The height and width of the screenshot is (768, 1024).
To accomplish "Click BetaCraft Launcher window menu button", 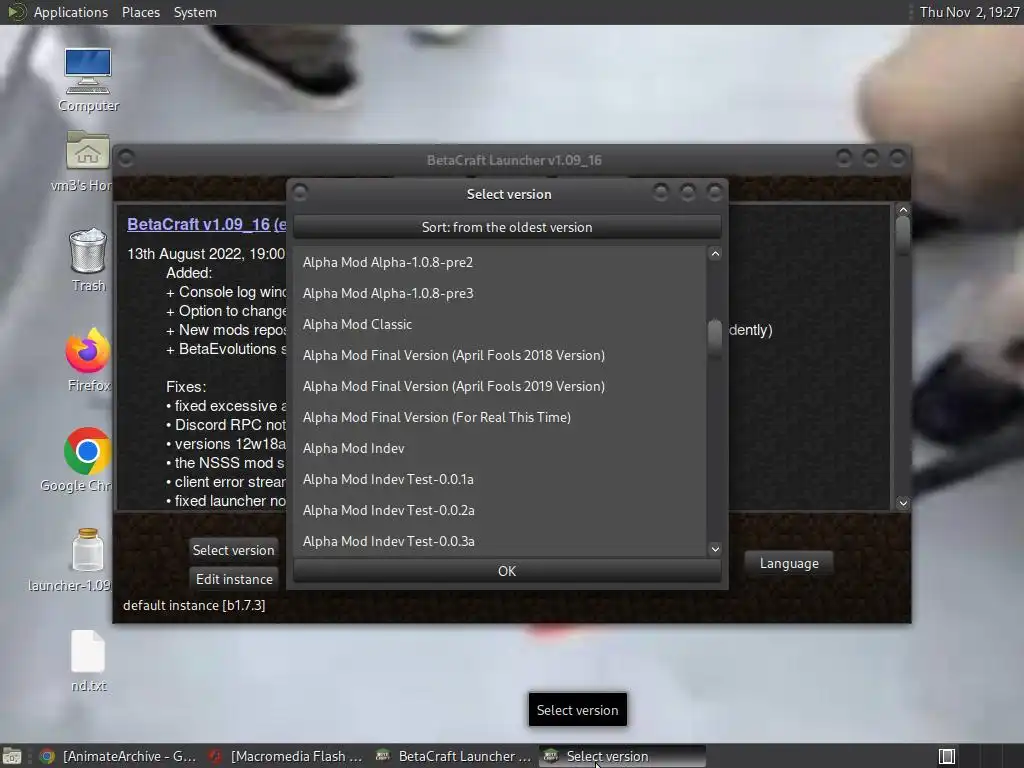I will click(x=126, y=159).
